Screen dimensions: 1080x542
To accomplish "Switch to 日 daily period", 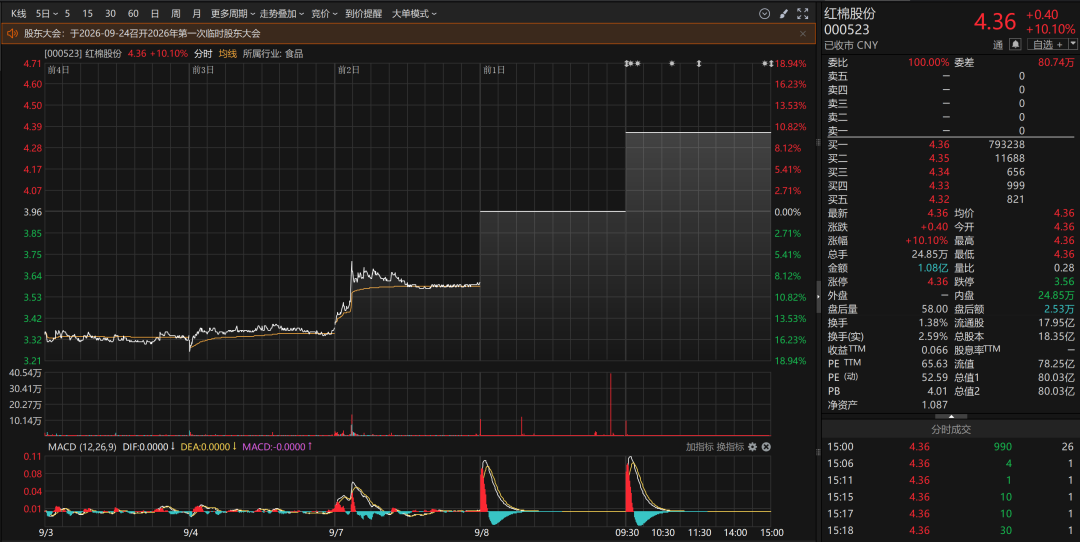I will tap(155, 14).
